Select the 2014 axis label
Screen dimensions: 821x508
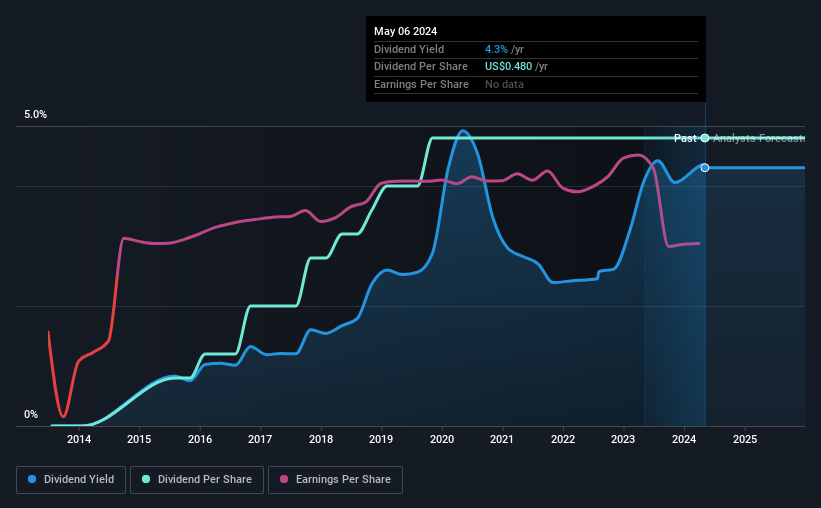tap(79, 439)
